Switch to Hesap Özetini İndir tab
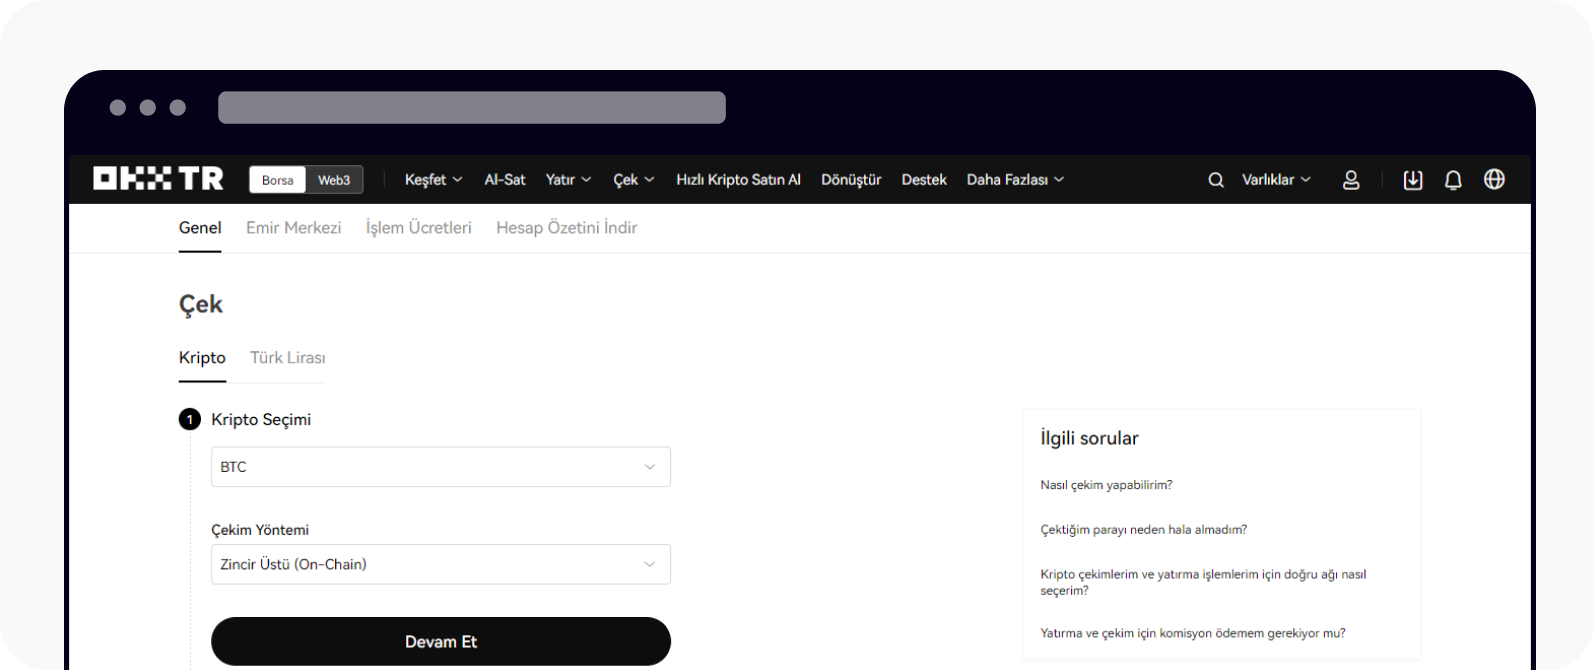 [x=567, y=228]
